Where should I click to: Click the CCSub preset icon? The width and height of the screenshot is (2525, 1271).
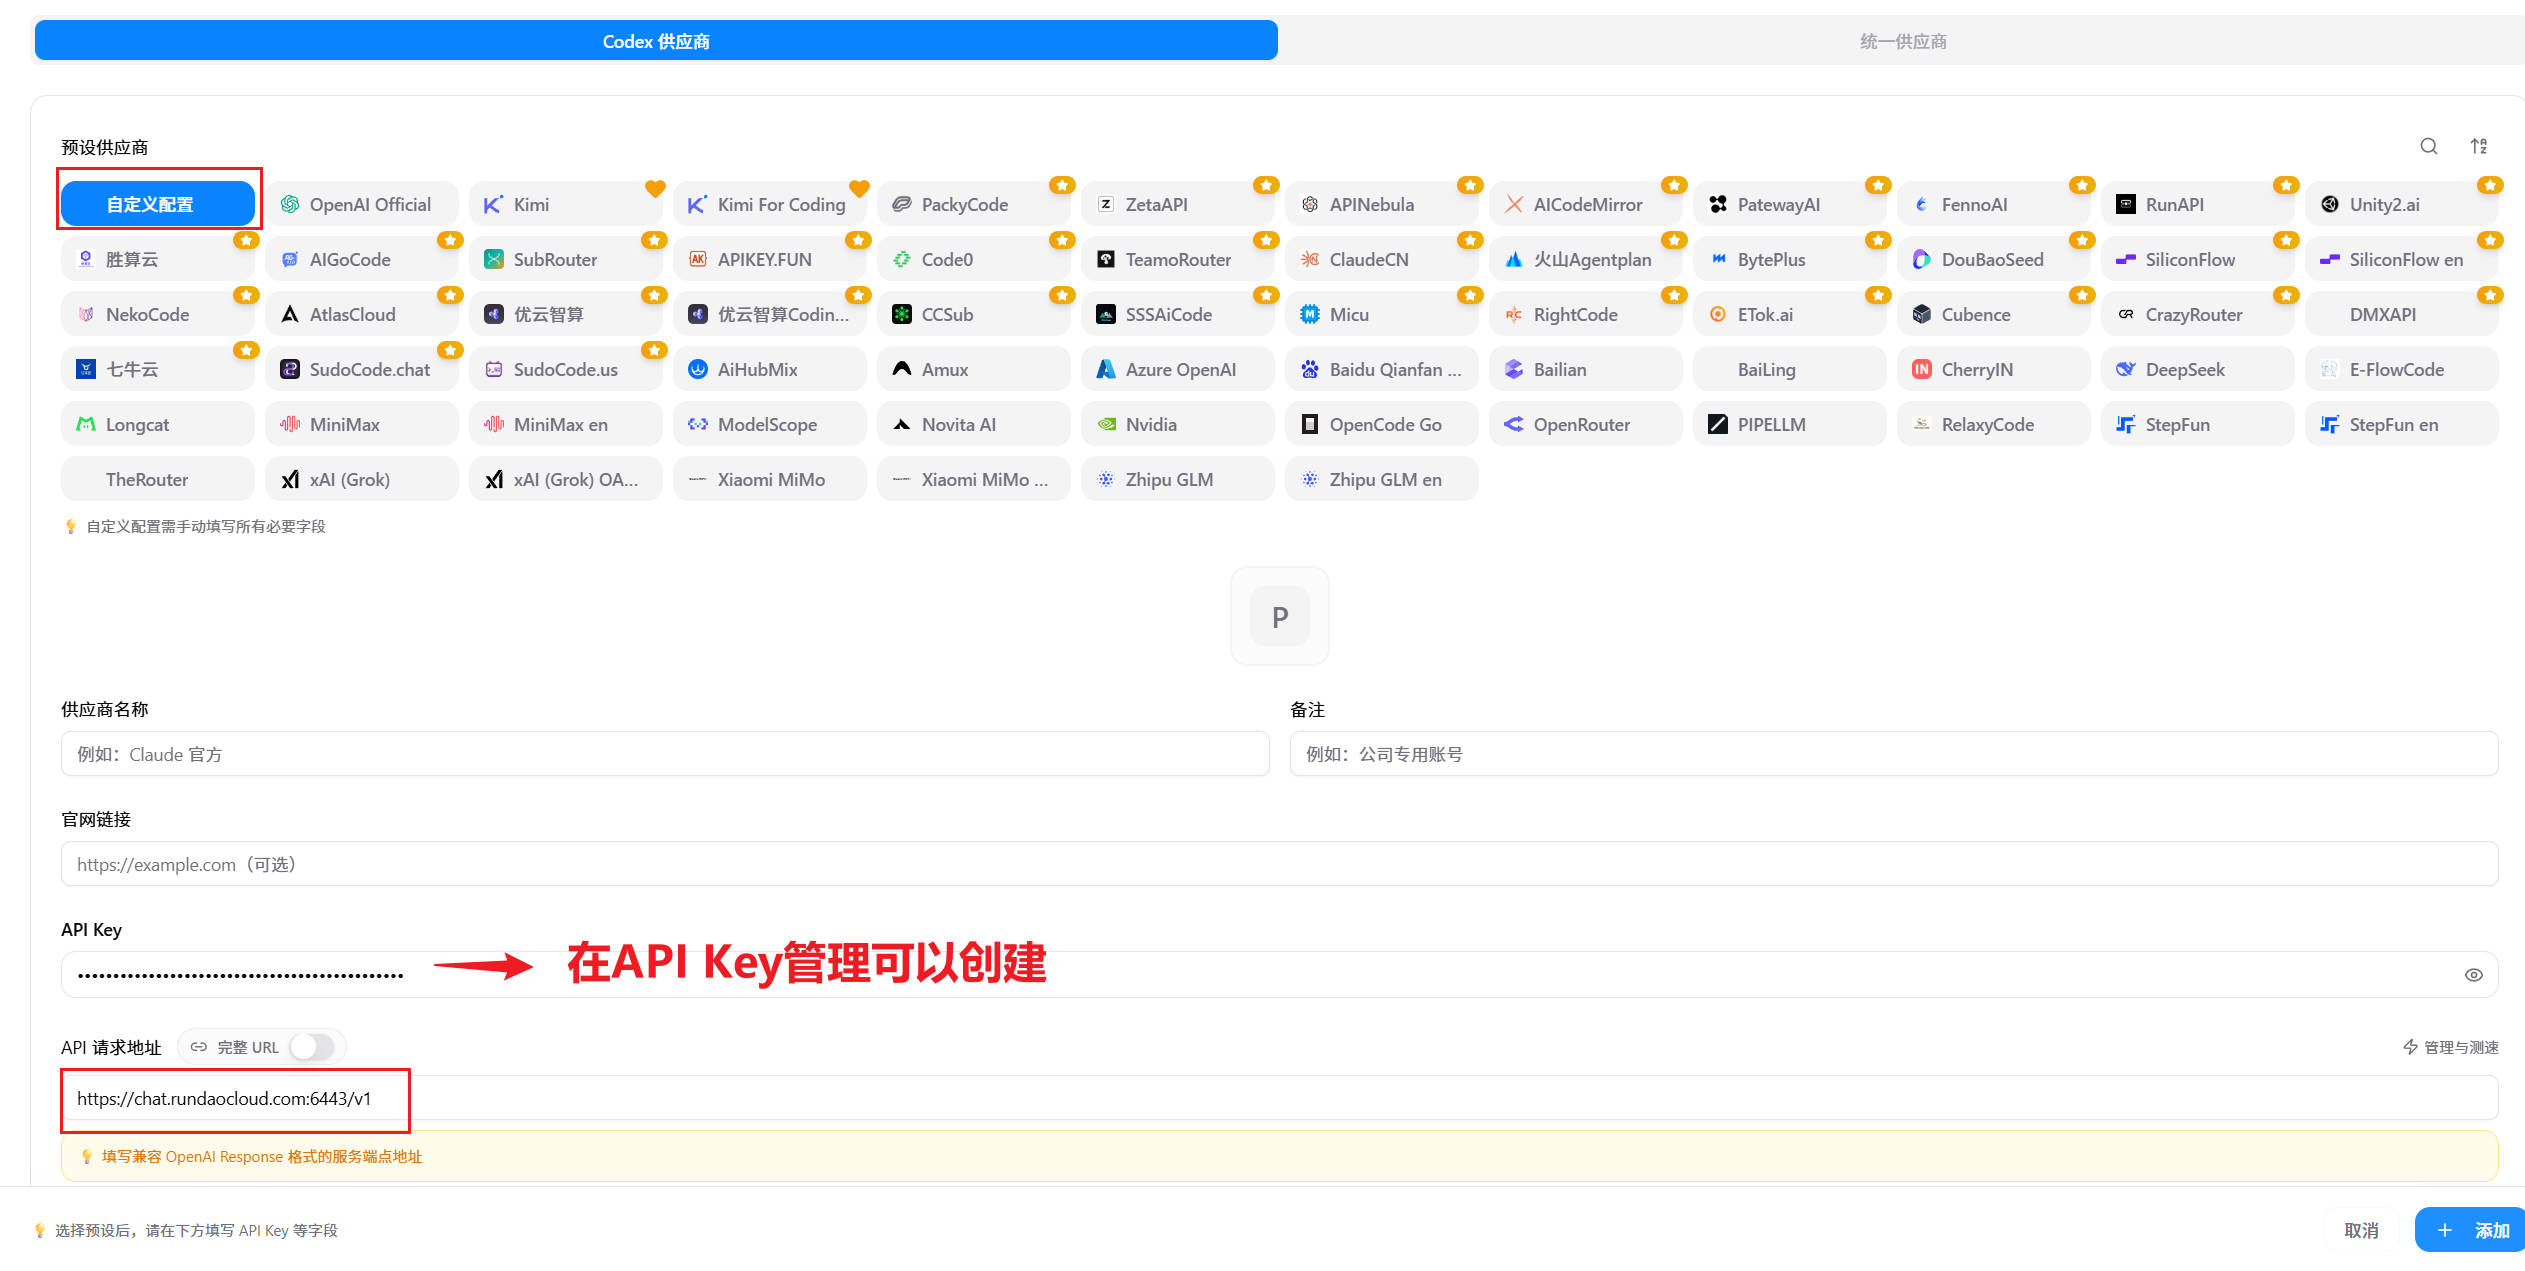click(902, 314)
